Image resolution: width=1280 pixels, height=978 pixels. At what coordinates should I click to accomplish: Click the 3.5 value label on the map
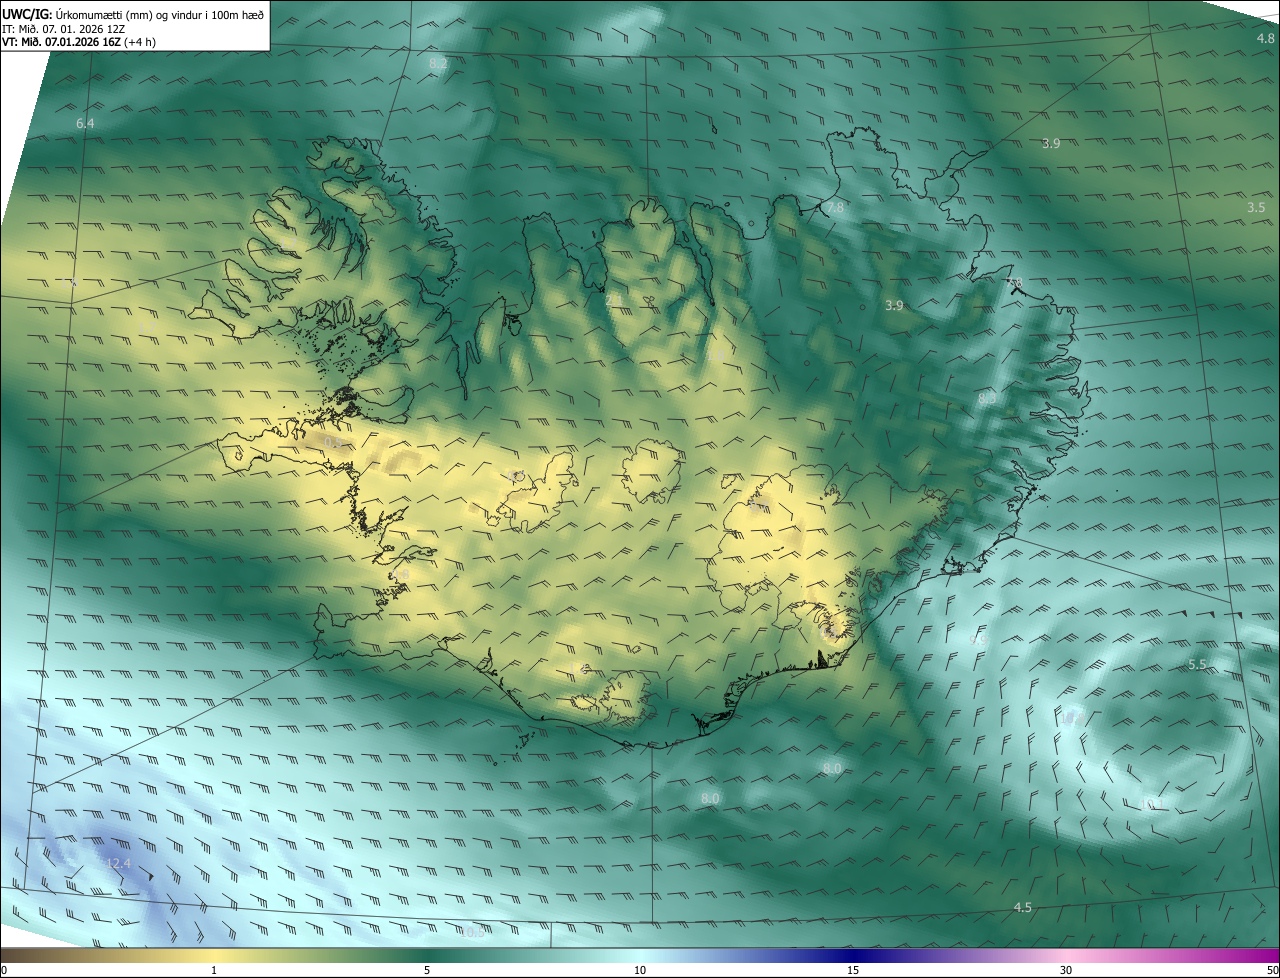tap(1256, 207)
